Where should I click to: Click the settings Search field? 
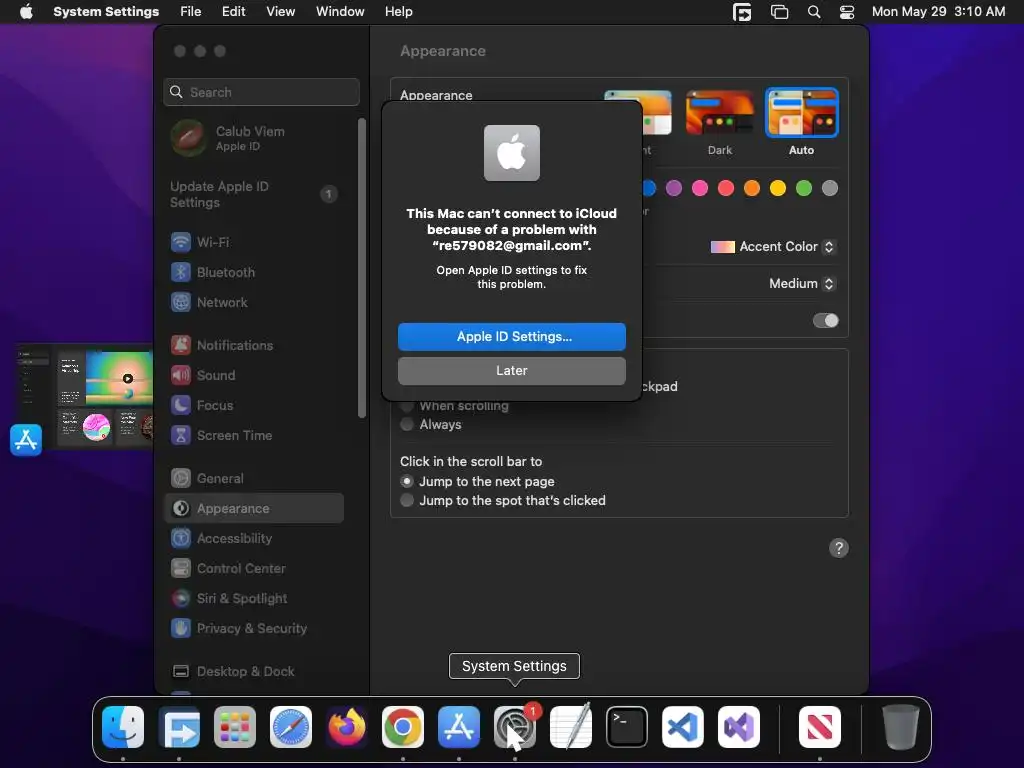[x=261, y=92]
